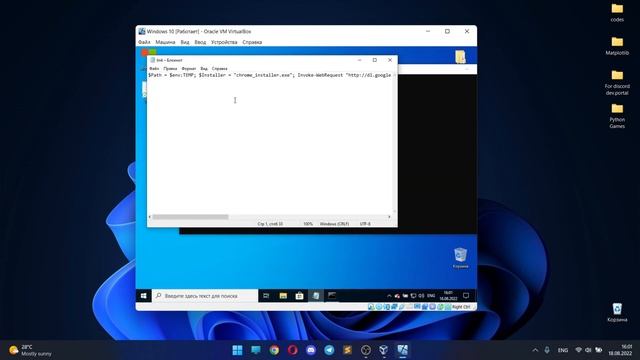Open the guest notification center icon

[x=466, y=296]
